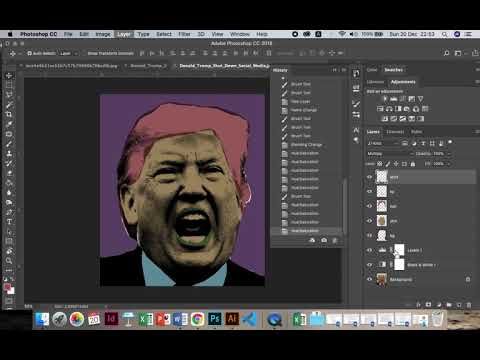480x360 pixels.
Task: Select the Horizontal Type tool
Action: coord(9,222)
